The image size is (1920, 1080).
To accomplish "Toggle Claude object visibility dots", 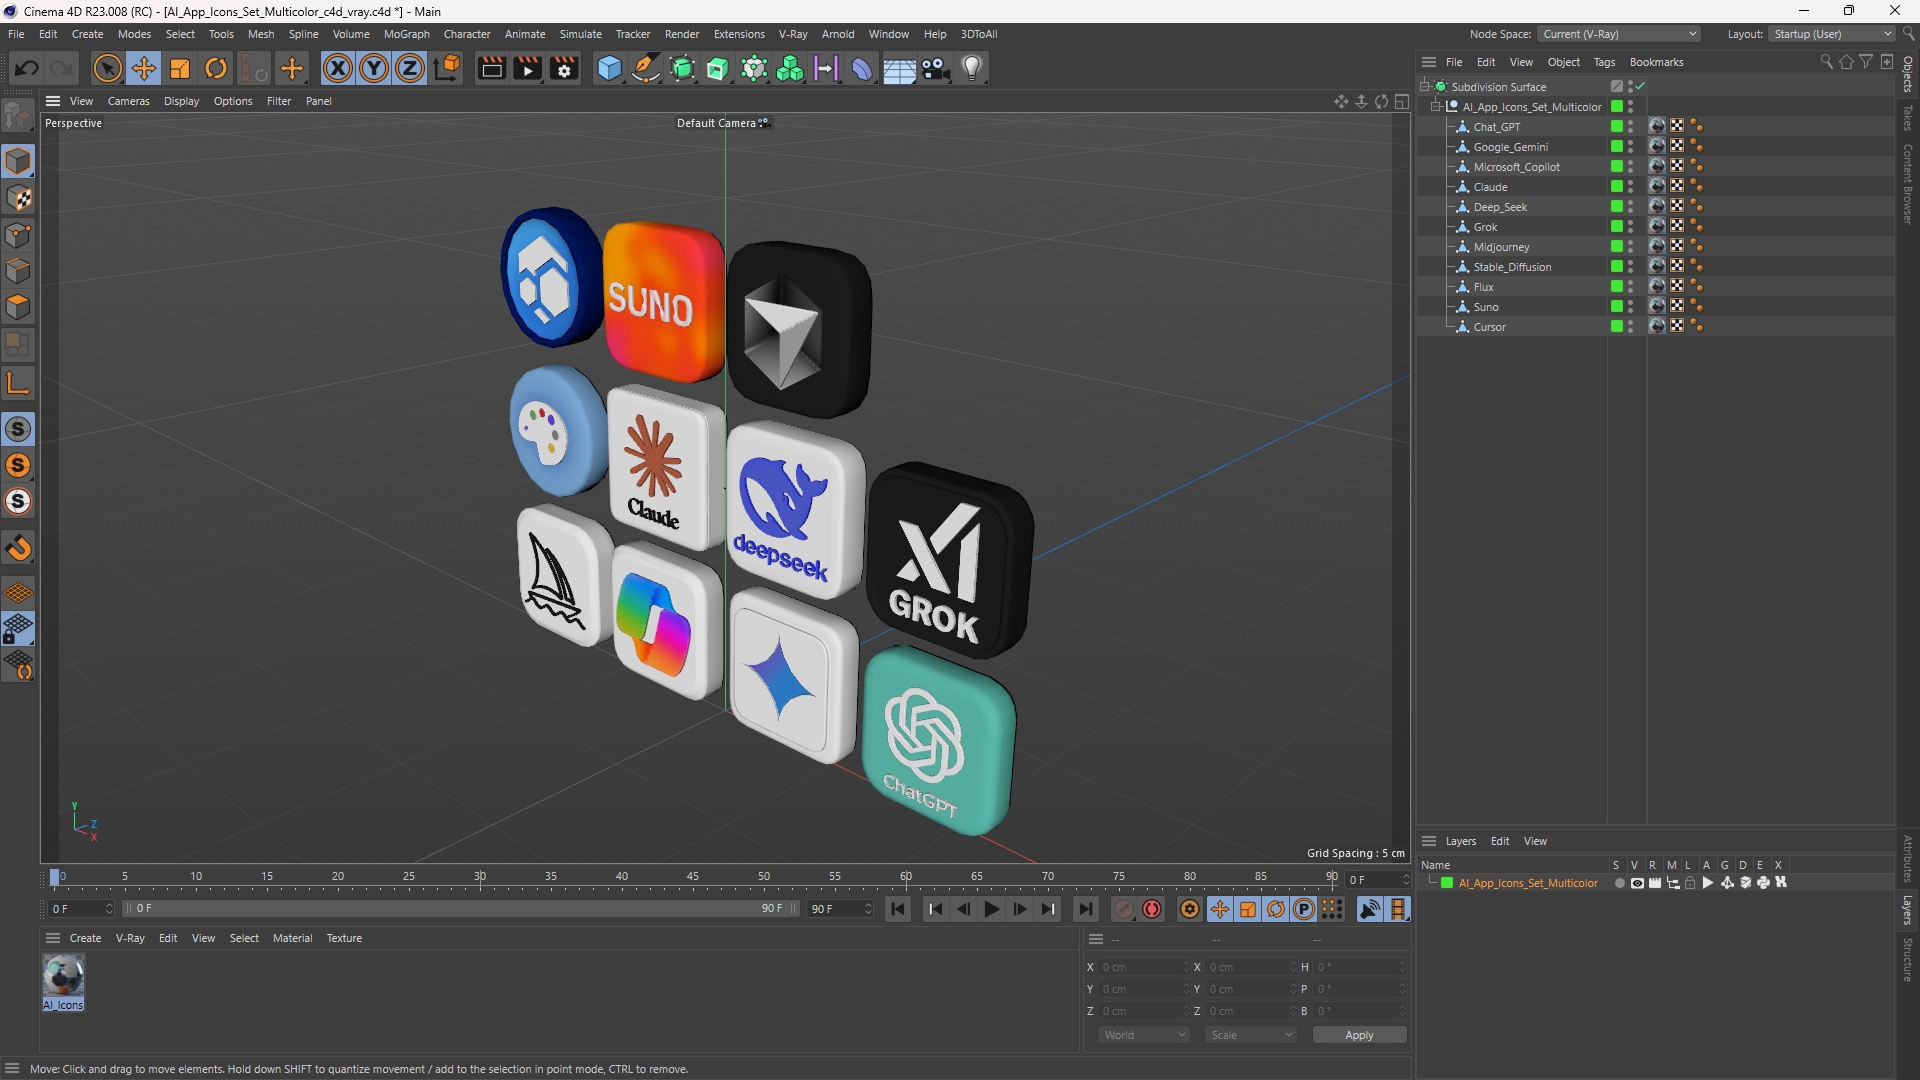I will 1631,187.
